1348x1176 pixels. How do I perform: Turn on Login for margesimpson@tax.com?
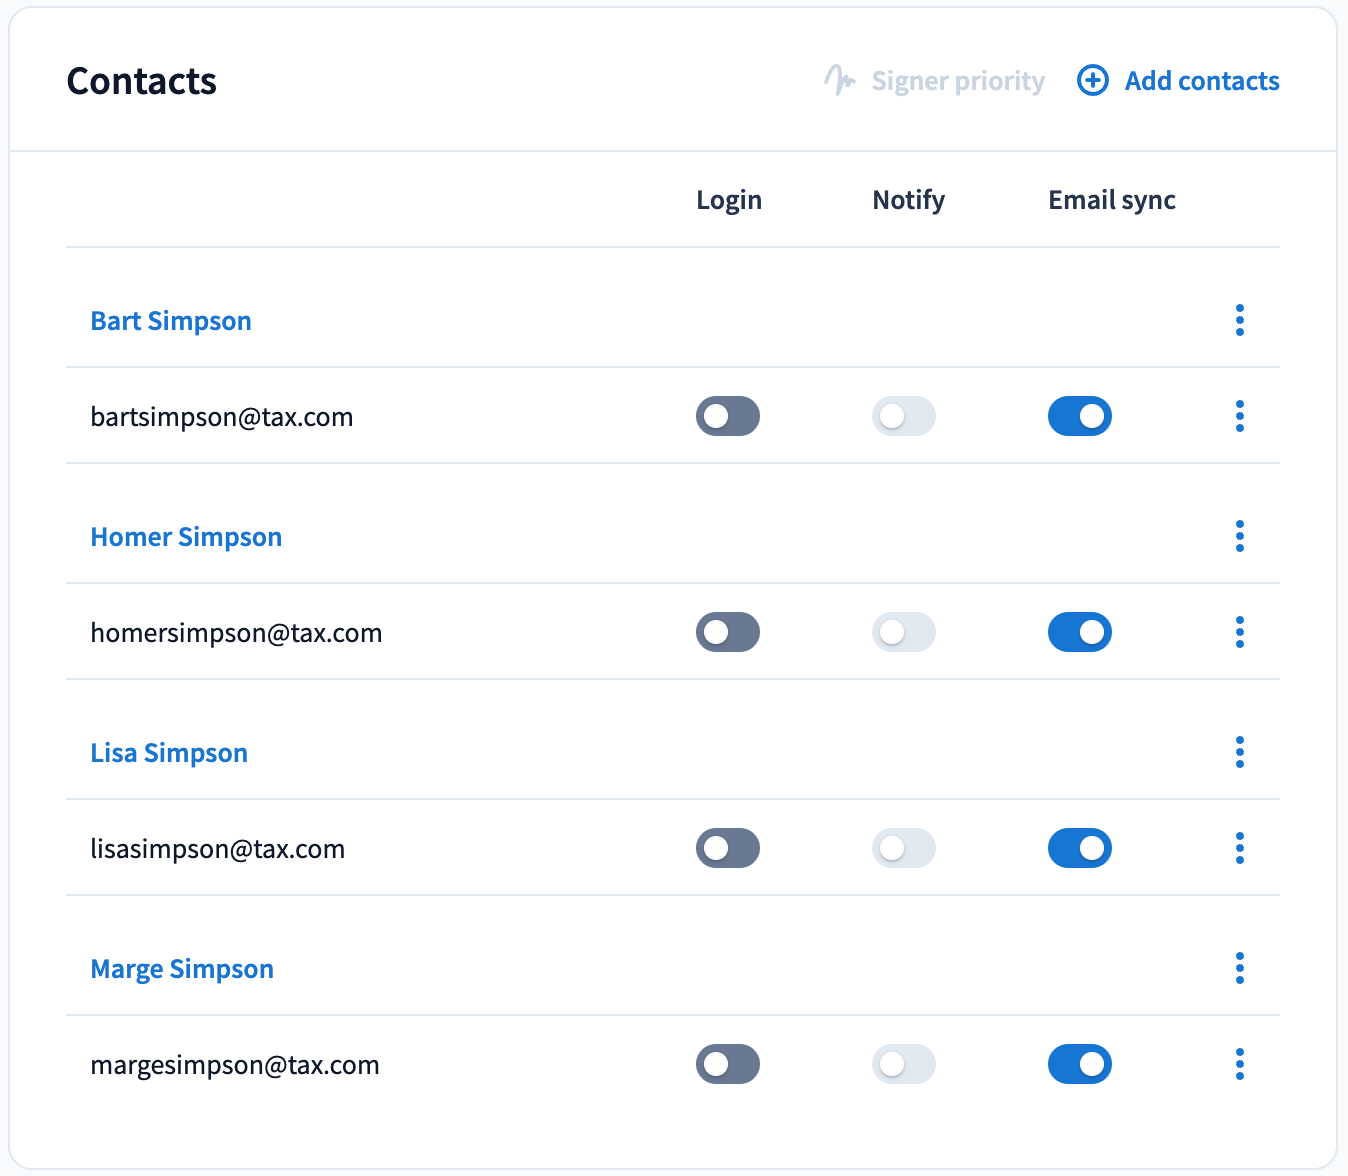tap(728, 1064)
